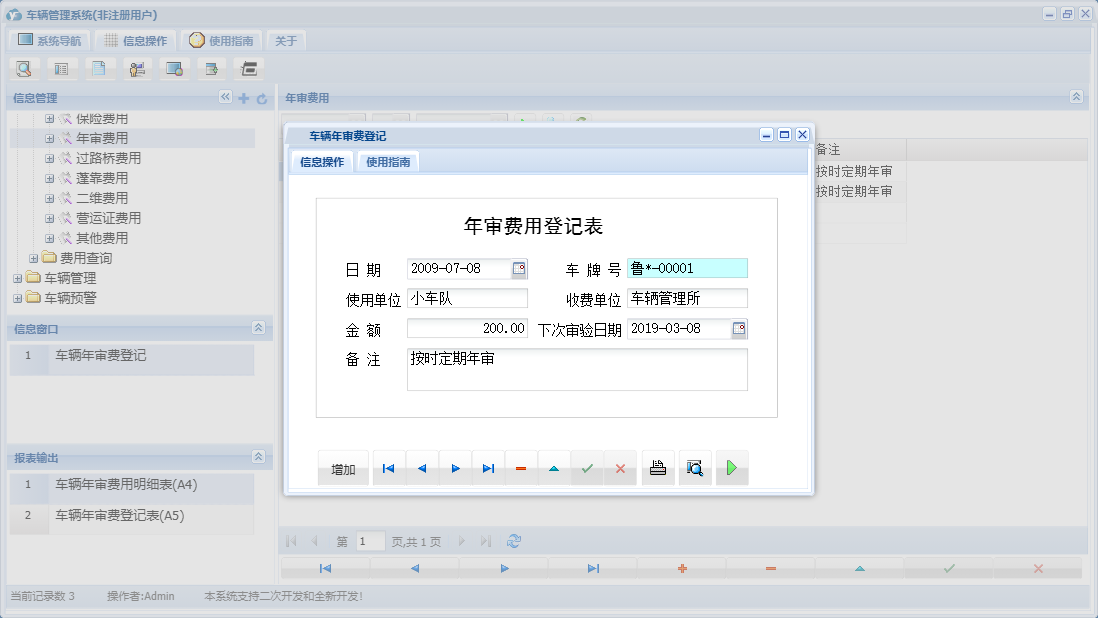Select the magnifier search icon in the main toolbar
This screenshot has width=1098, height=618.
click(23, 68)
